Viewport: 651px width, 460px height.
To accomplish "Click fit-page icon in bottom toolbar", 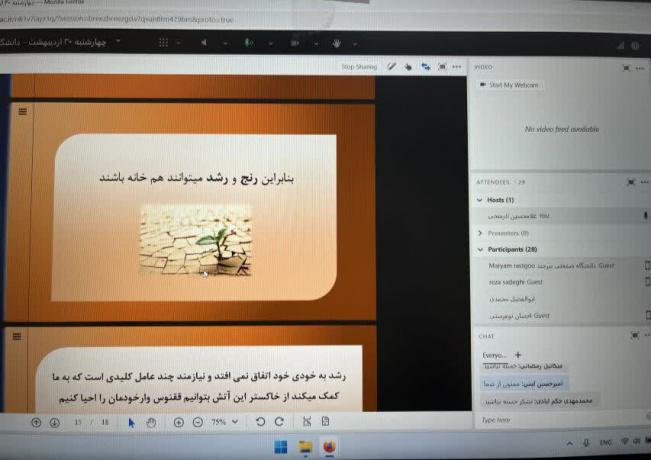I will (x=326, y=422).
